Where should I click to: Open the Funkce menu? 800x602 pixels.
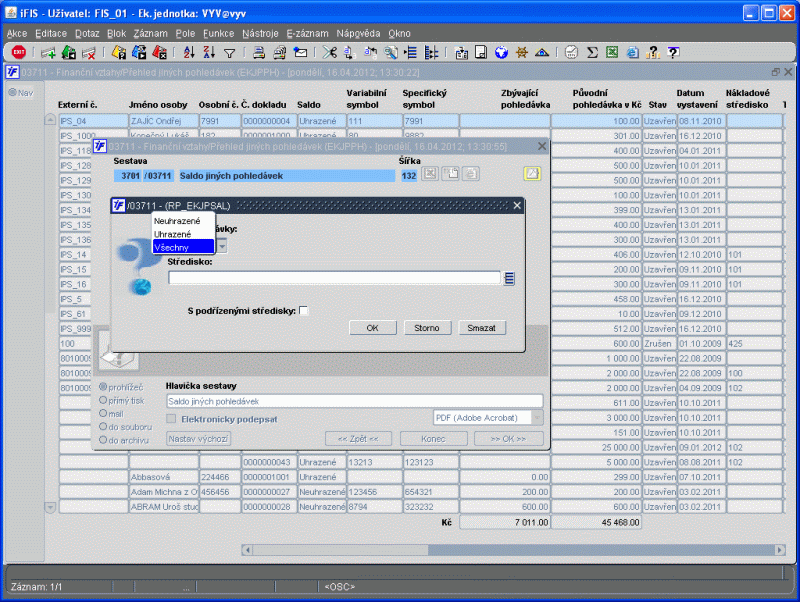[x=218, y=34]
